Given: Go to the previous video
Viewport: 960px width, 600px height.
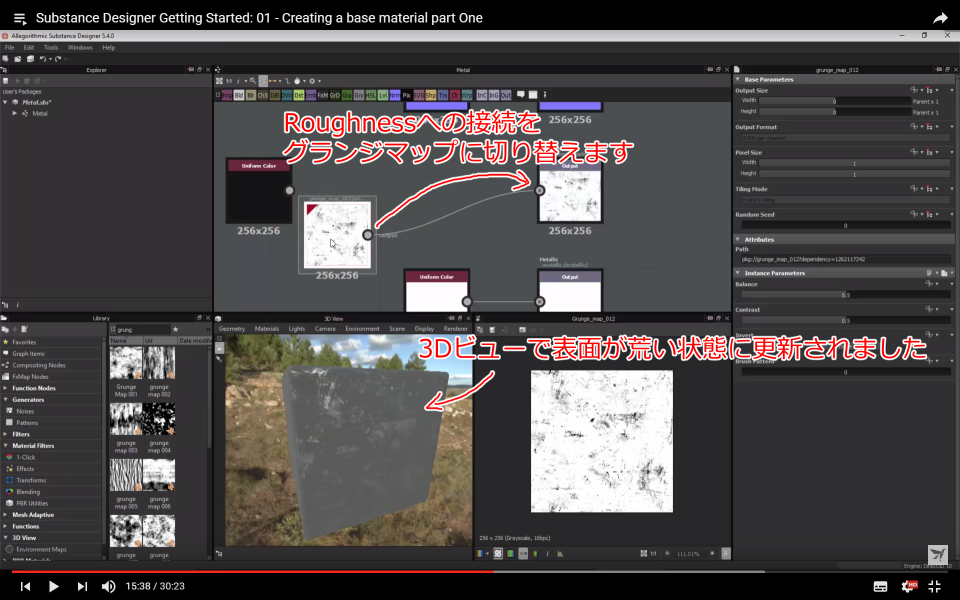Looking at the screenshot, I should (x=25, y=586).
